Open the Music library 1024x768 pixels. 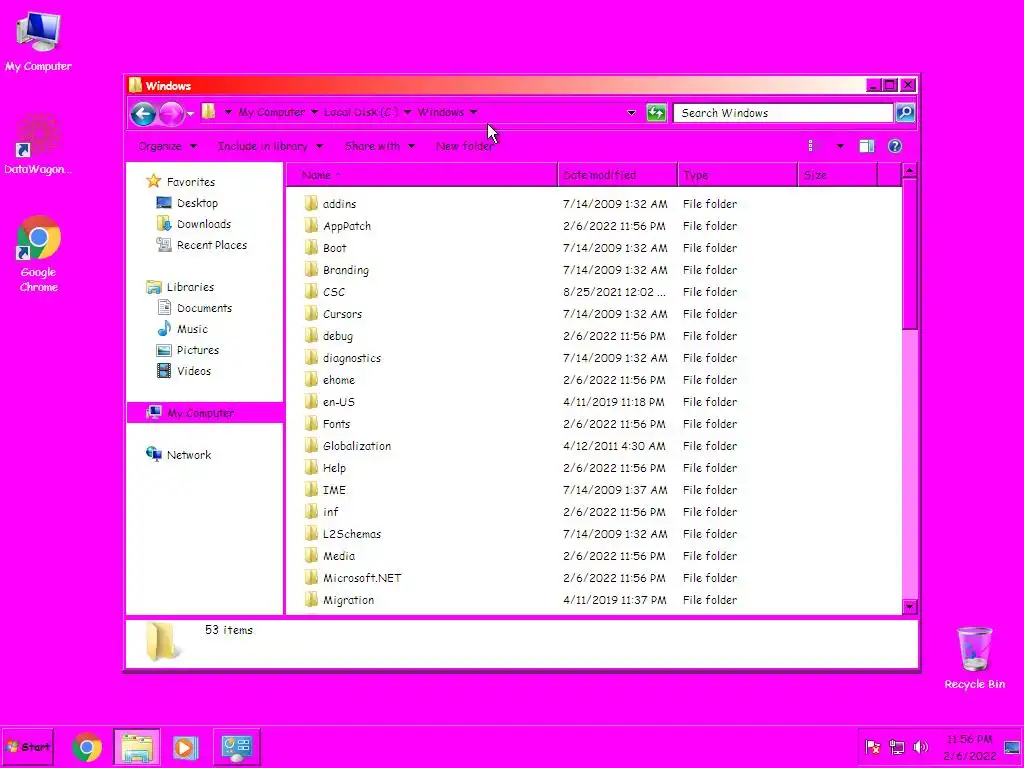tap(192, 329)
